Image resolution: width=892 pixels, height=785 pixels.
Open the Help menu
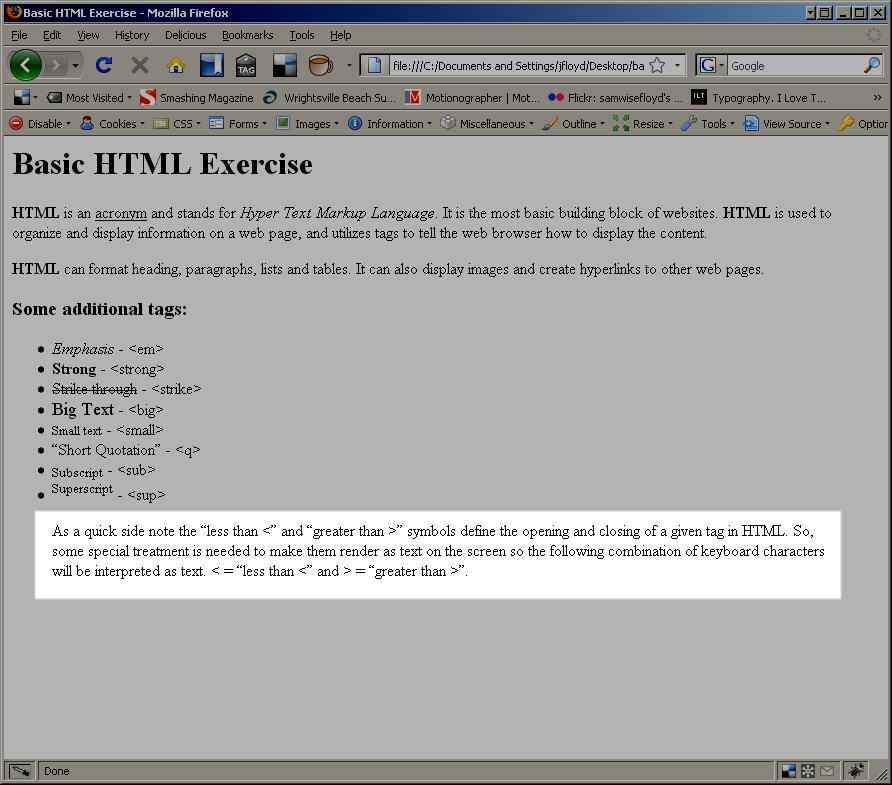[340, 35]
